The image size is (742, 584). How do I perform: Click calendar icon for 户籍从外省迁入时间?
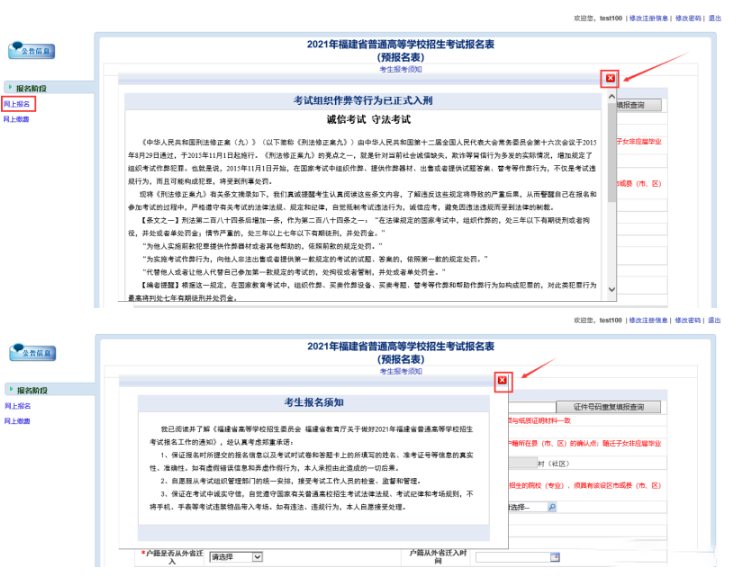(555, 557)
